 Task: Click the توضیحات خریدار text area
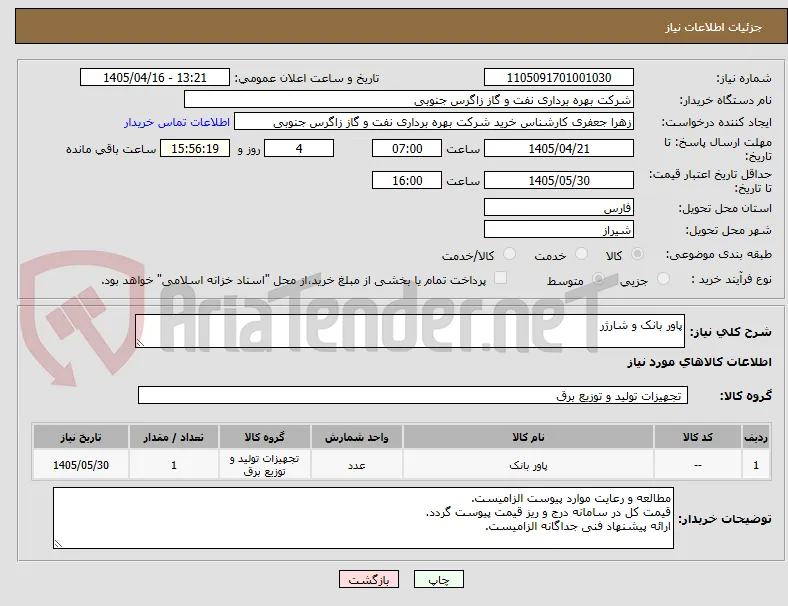[x=363, y=518]
